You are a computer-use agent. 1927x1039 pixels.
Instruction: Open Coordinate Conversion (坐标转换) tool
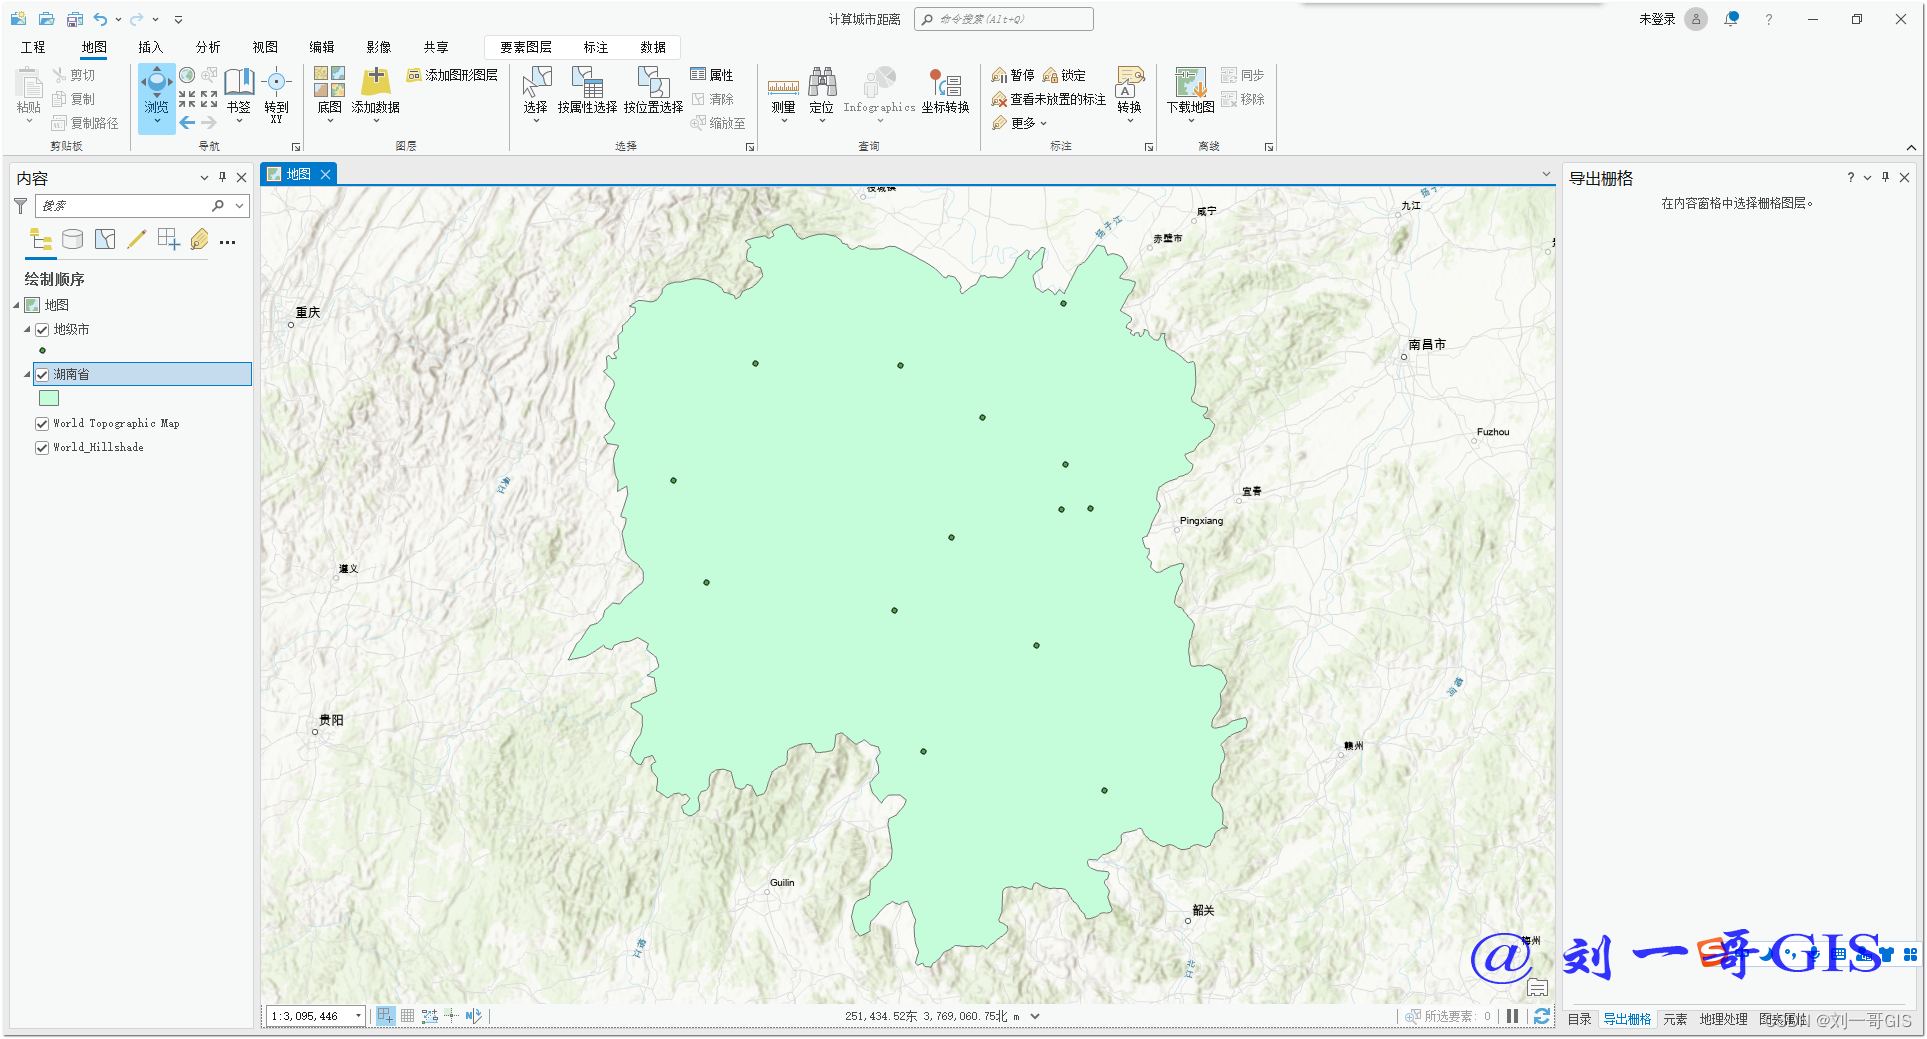click(945, 91)
